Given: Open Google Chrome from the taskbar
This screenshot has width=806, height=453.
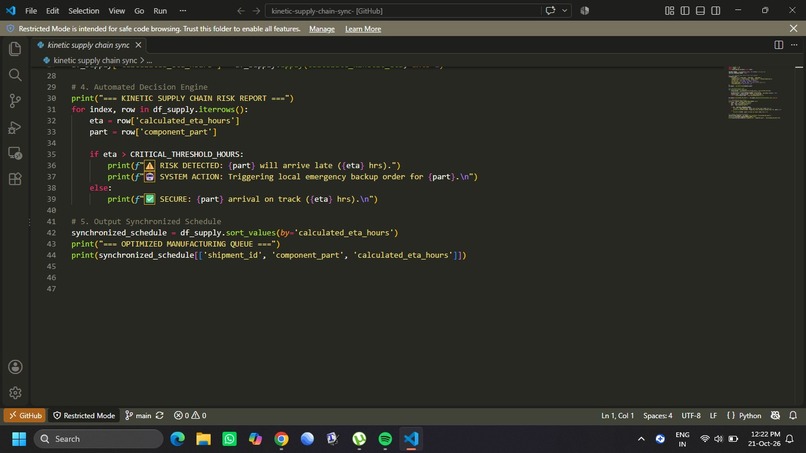Looking at the screenshot, I should 281,439.
